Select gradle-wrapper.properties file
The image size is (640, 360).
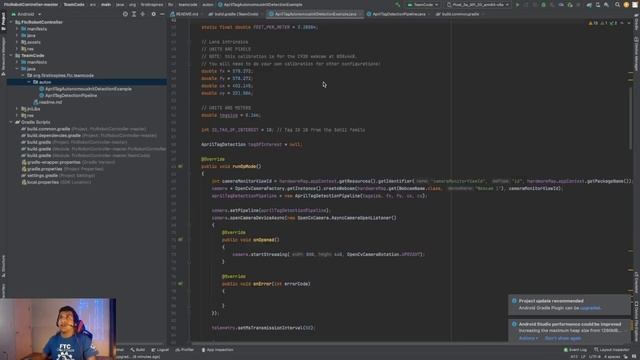(x=53, y=162)
